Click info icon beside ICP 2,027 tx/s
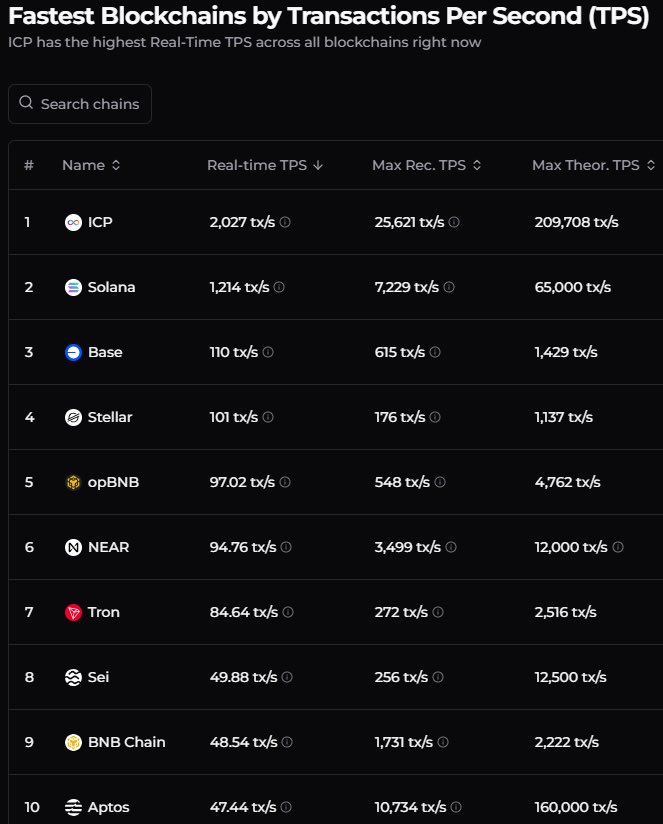 (x=285, y=222)
